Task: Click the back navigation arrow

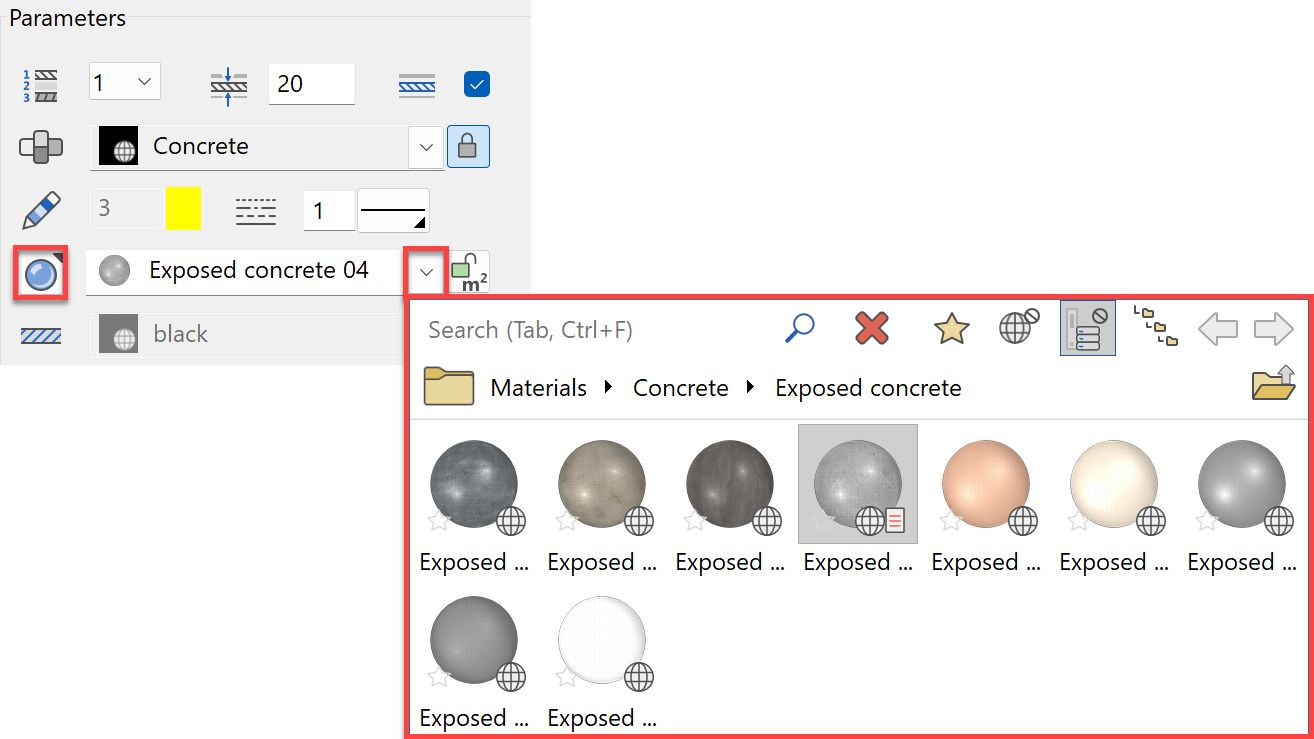Action: 1217,329
